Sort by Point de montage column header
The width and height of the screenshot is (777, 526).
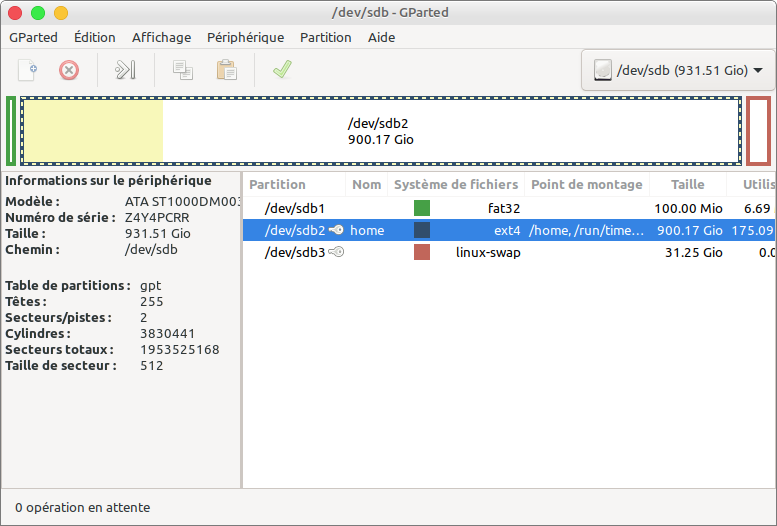click(587, 184)
